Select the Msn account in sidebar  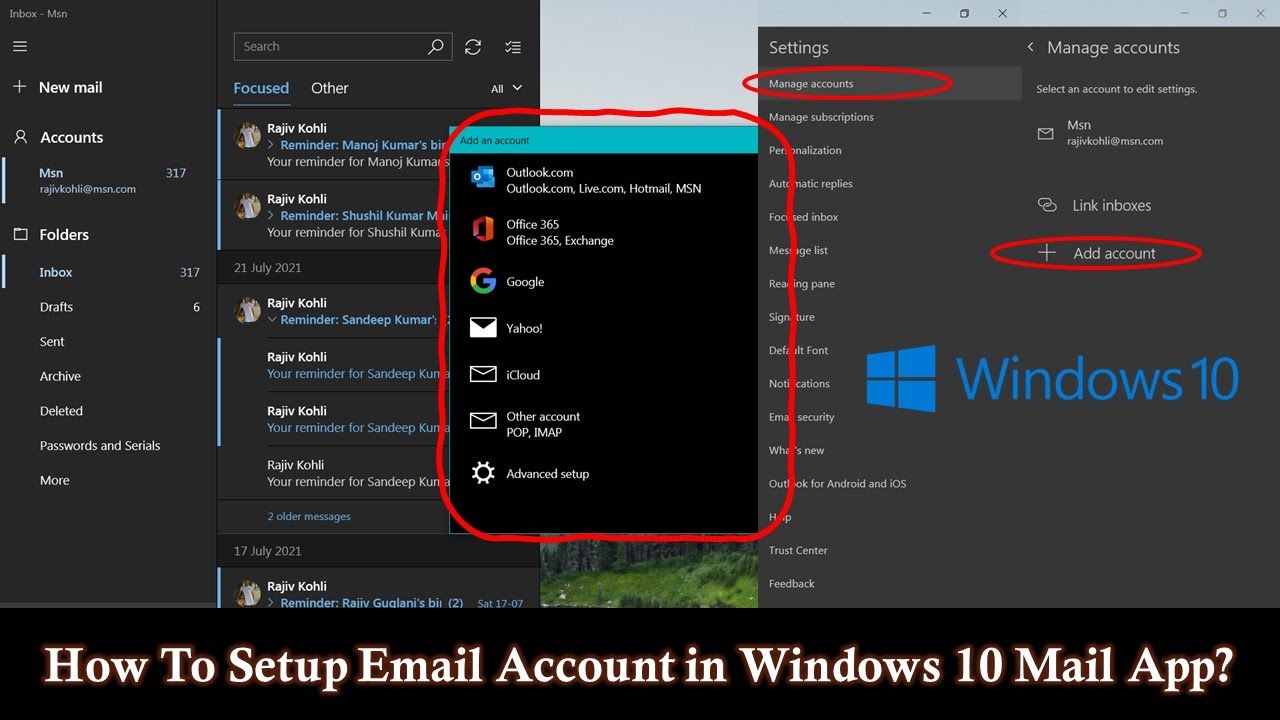pyautogui.click(x=108, y=180)
